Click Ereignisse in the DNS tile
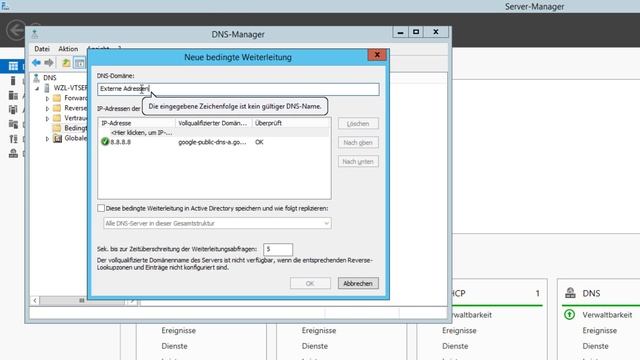Screen dimensions: 640x360 point(600,330)
